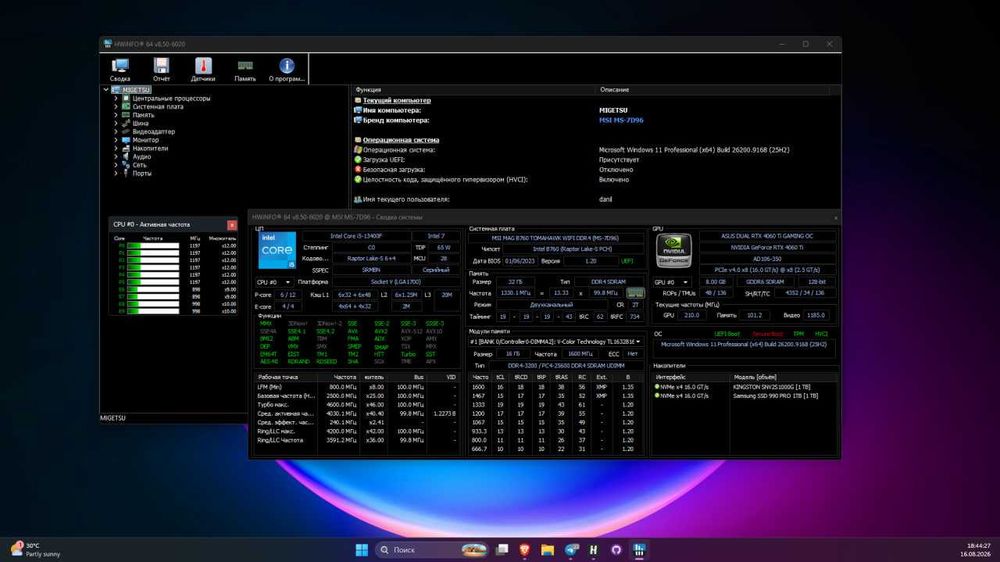Click the Турбо макс. operating point row
The image size is (1000, 562).
tap(357, 404)
